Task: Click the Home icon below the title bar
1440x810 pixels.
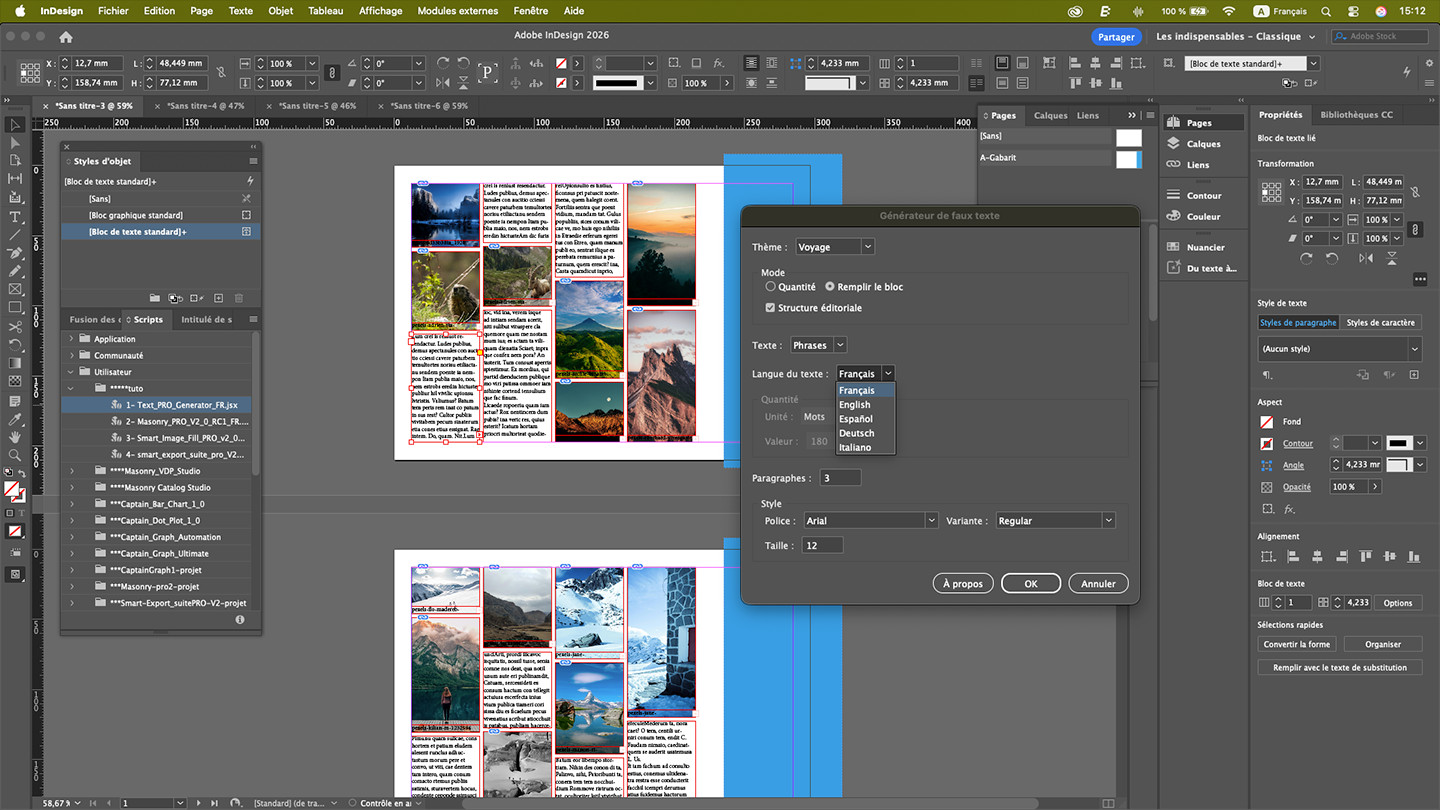Action: click(x=66, y=37)
